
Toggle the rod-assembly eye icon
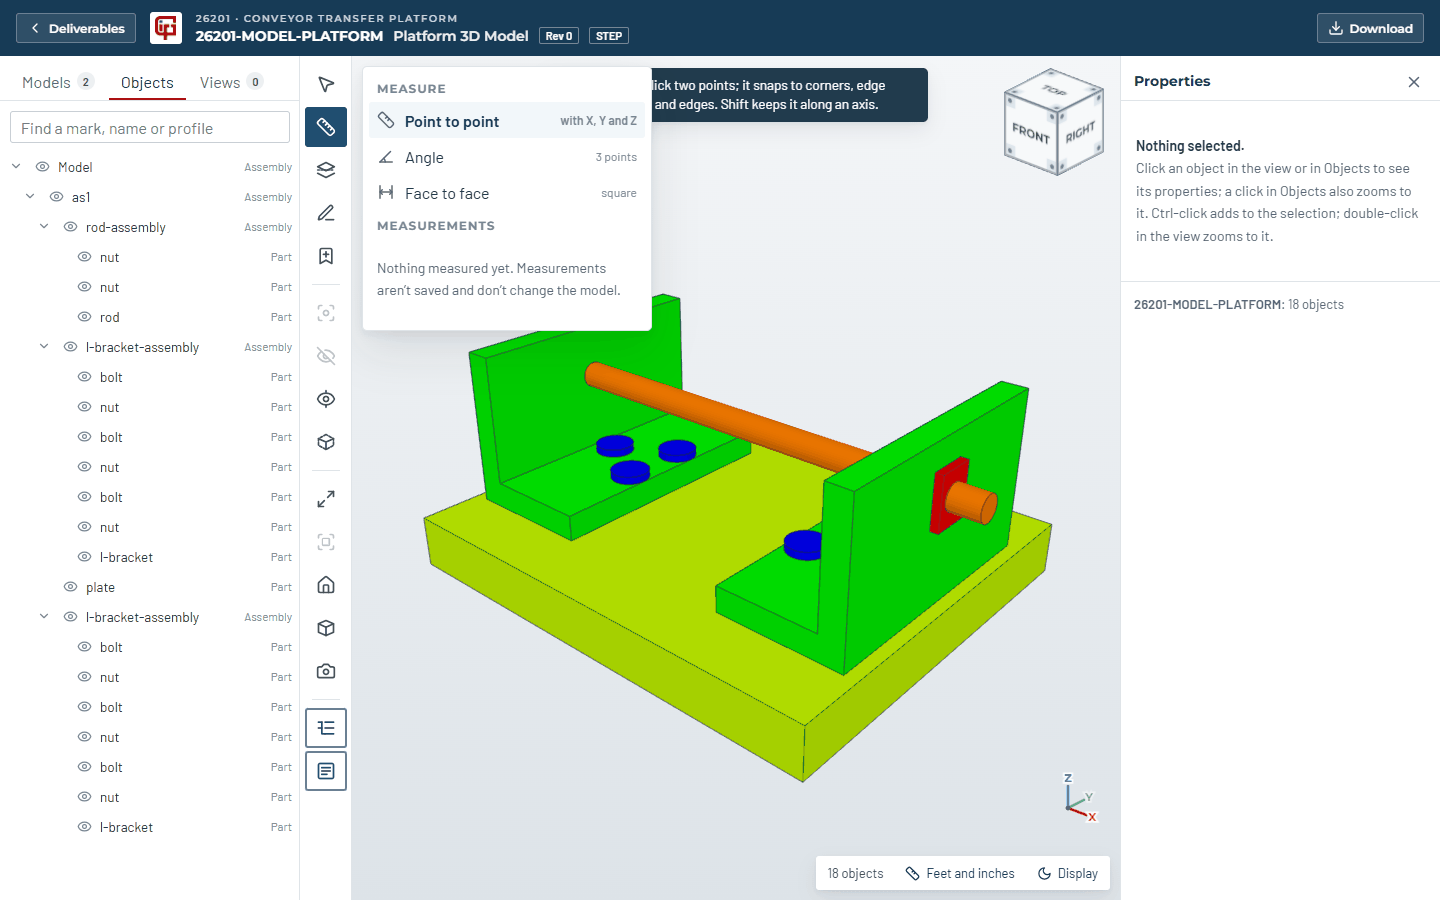click(71, 227)
